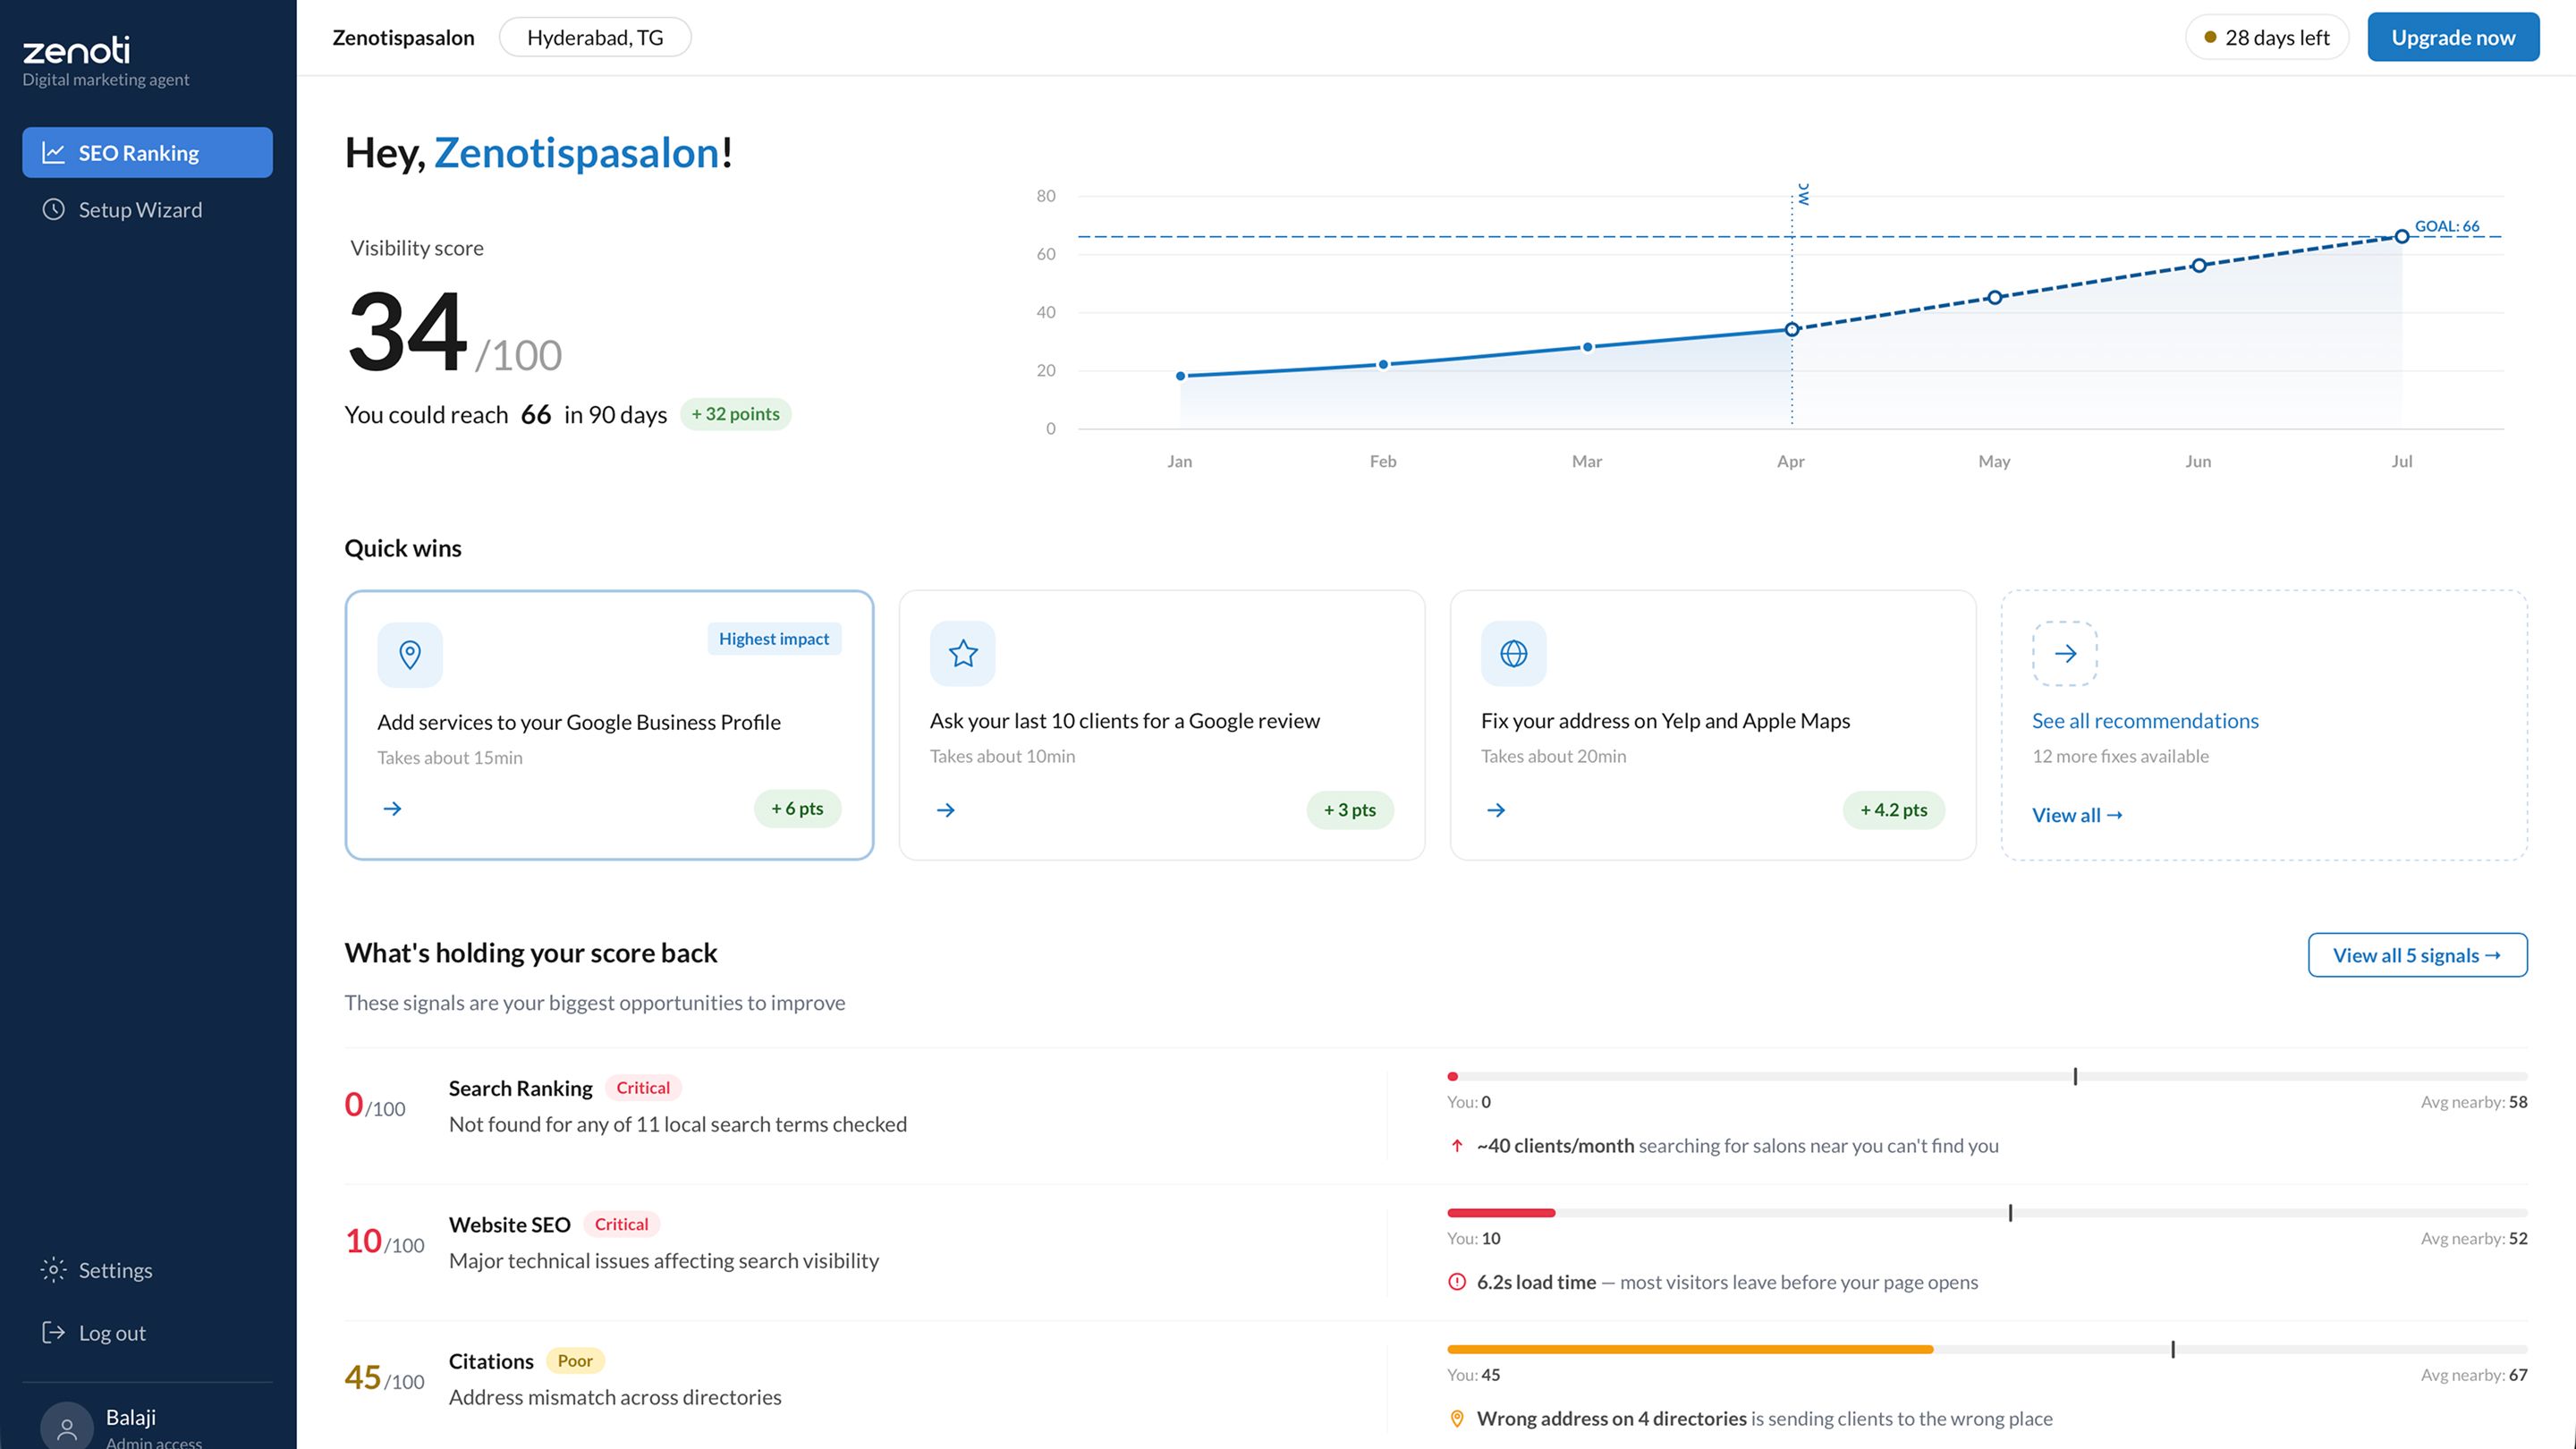Open Setup Wizard from the sidebar
This screenshot has height=1449, width=2576.
(139, 210)
